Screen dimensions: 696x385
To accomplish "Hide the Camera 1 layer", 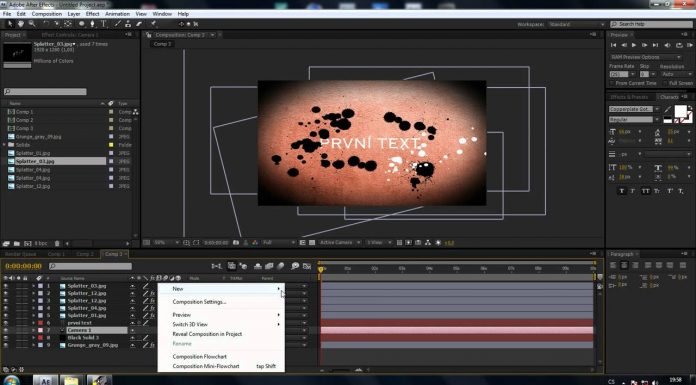I will click(x=6, y=330).
